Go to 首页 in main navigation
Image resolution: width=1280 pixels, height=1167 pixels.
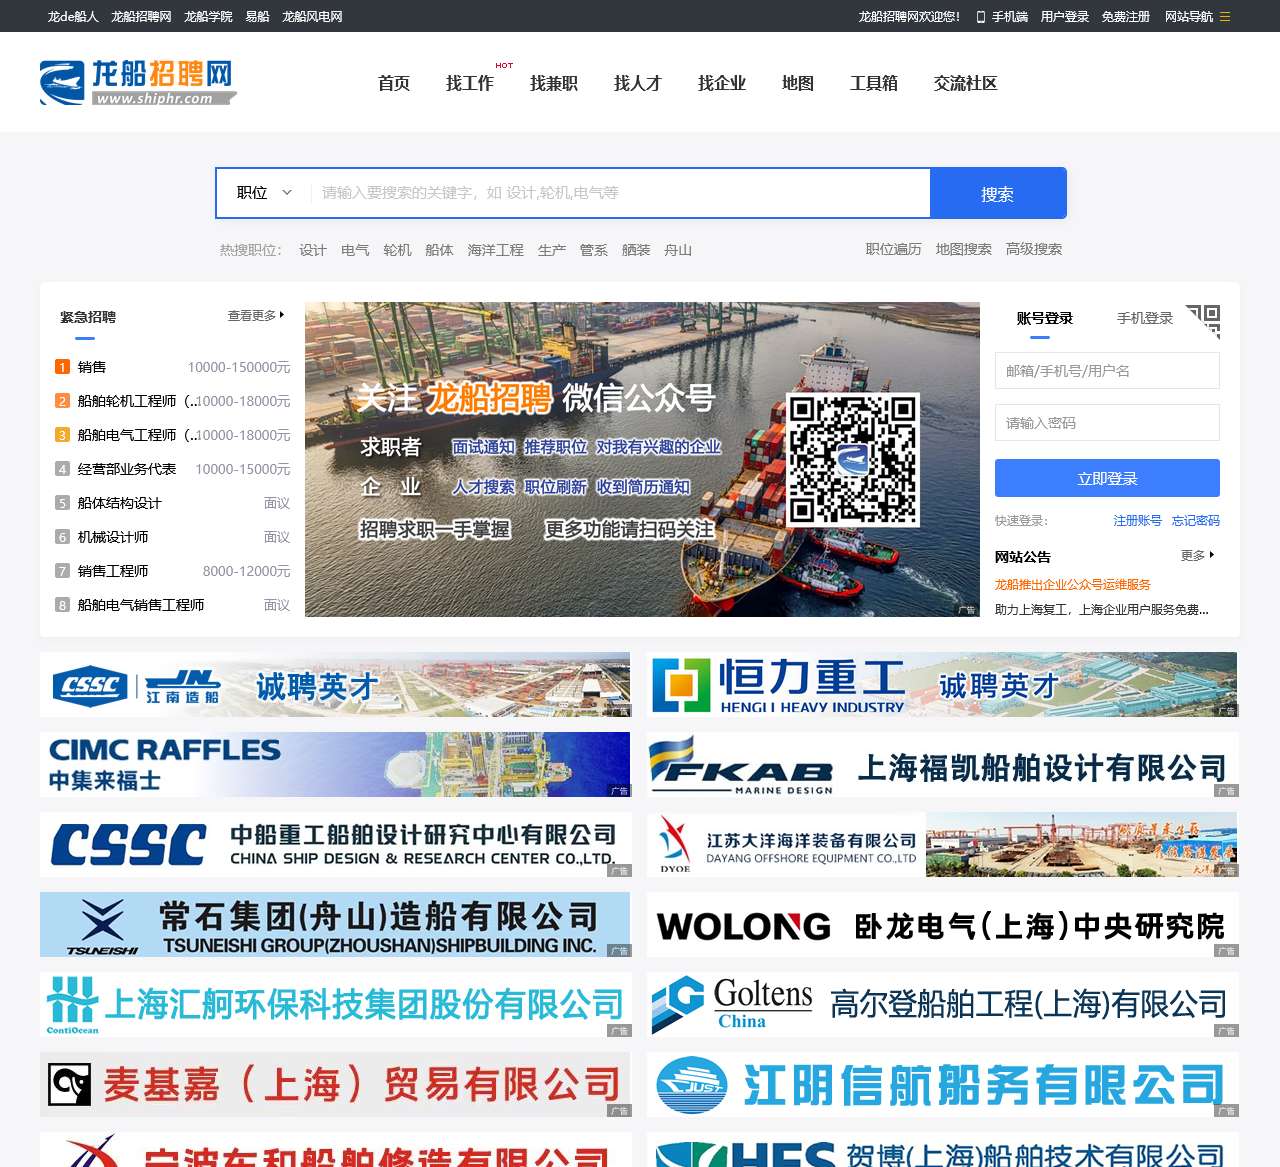[x=394, y=83]
